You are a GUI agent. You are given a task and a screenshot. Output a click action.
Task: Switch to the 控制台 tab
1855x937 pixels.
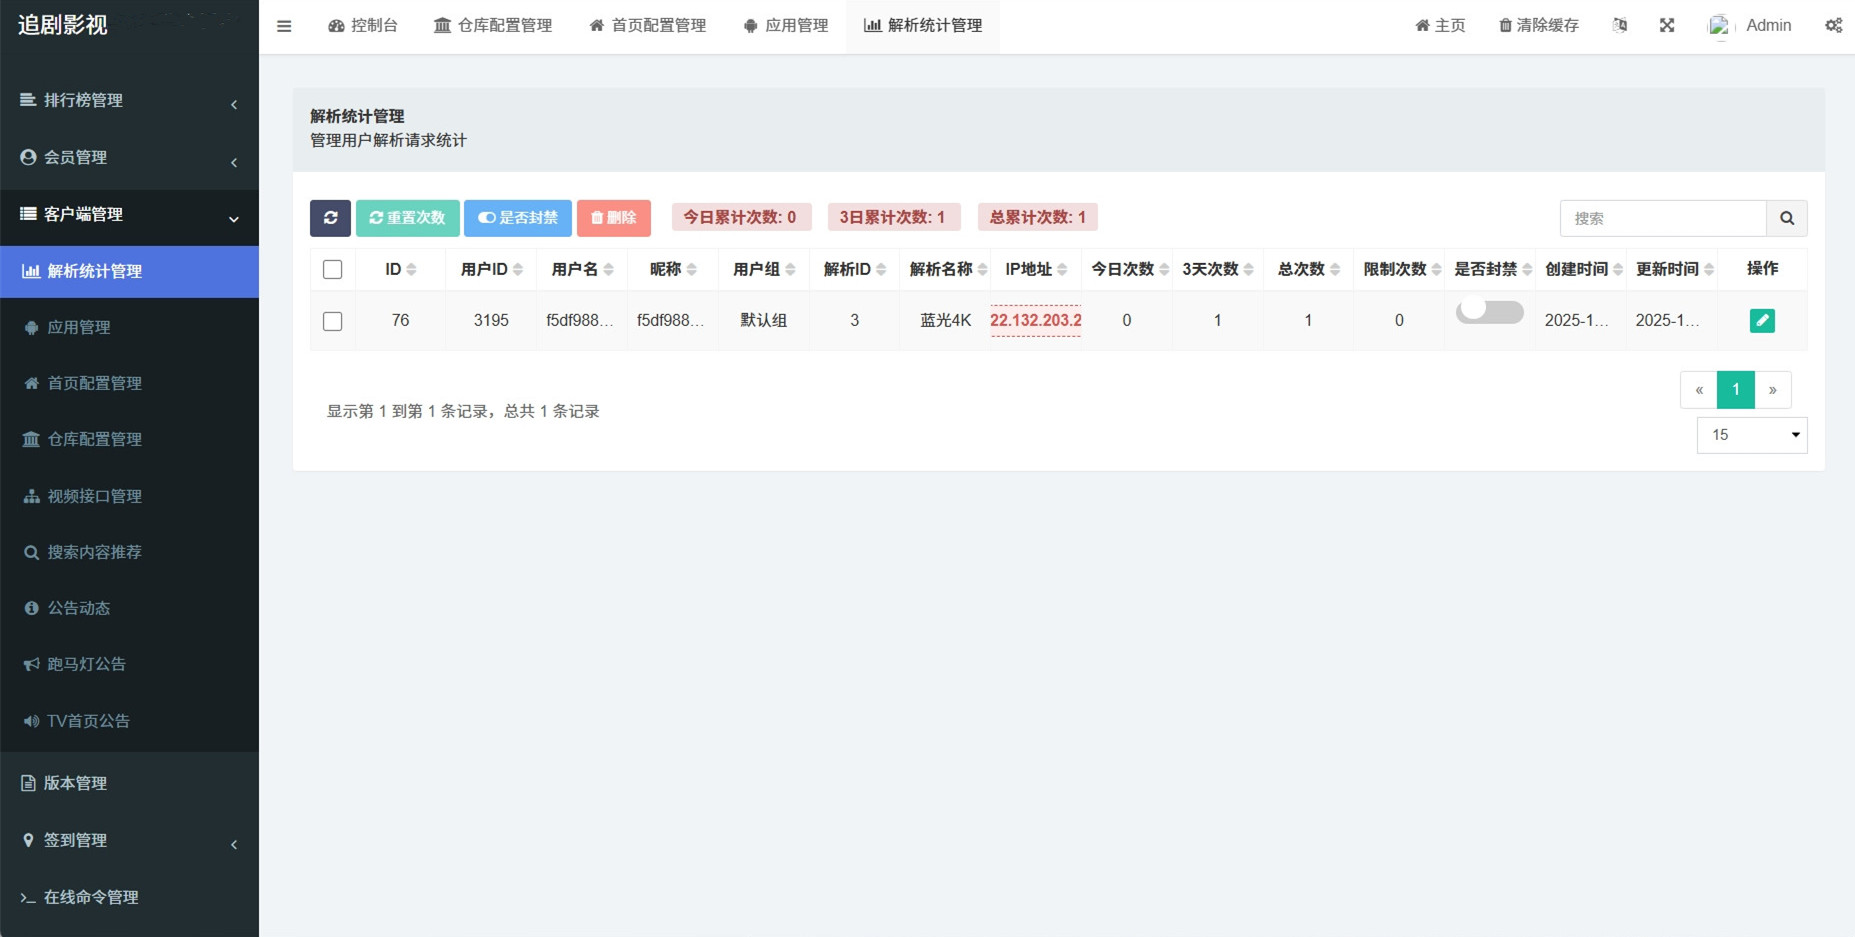(363, 26)
